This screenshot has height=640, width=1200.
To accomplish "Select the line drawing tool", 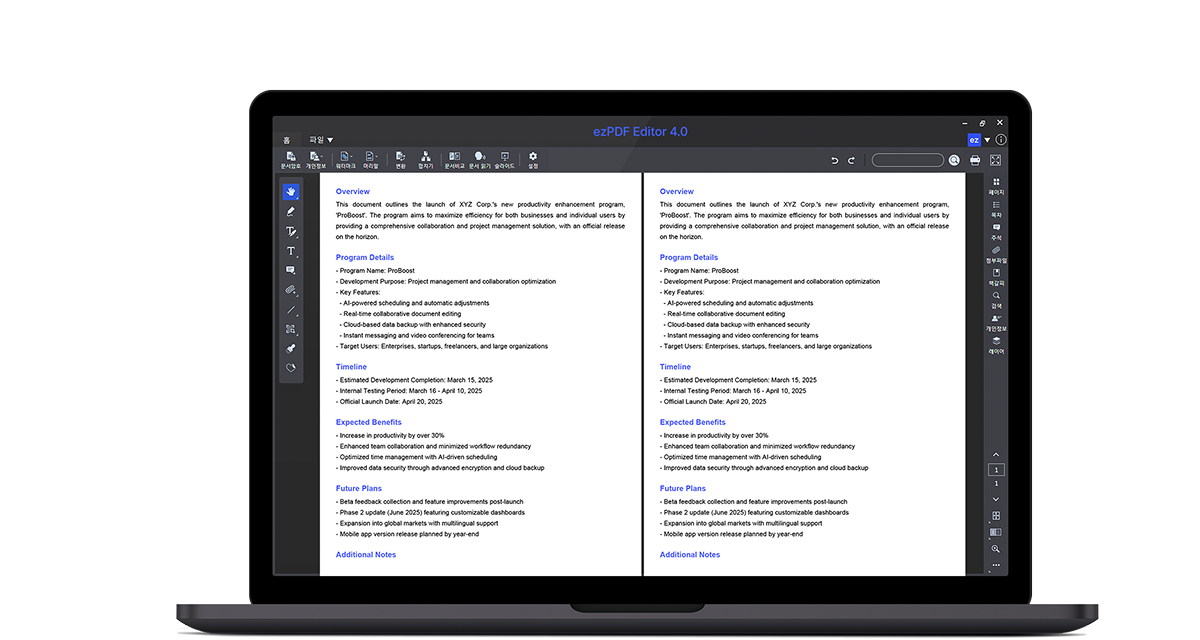I will 291,310.
